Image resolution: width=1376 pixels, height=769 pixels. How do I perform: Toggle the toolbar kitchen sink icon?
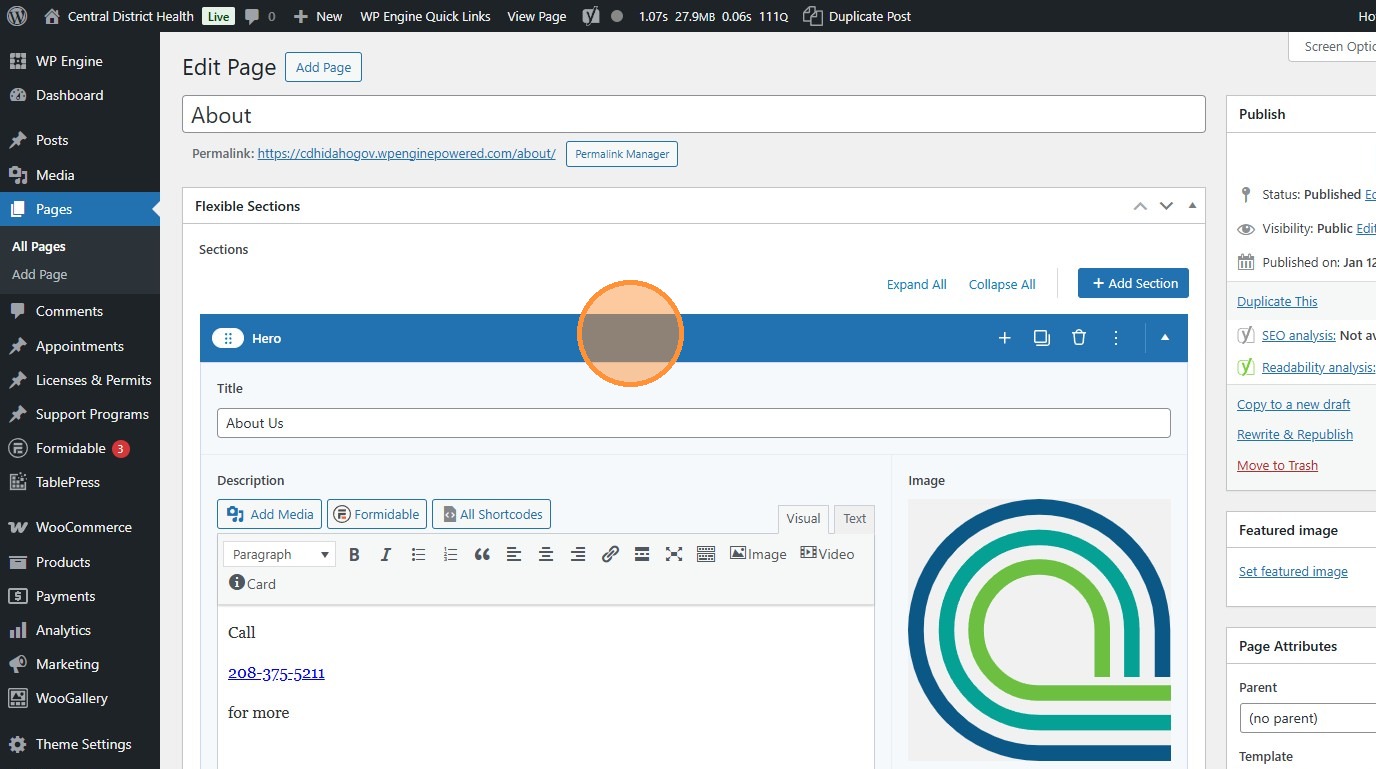tap(706, 554)
